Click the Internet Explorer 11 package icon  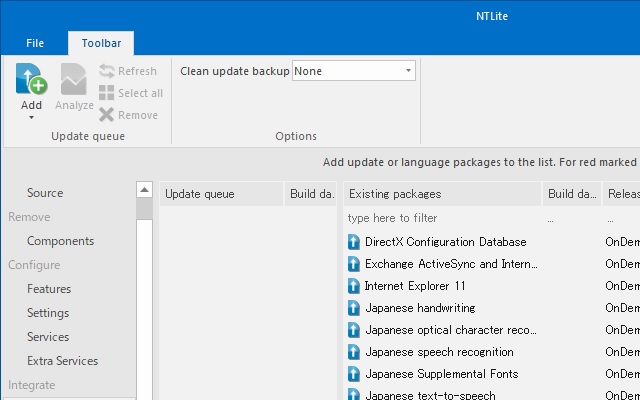point(353,286)
